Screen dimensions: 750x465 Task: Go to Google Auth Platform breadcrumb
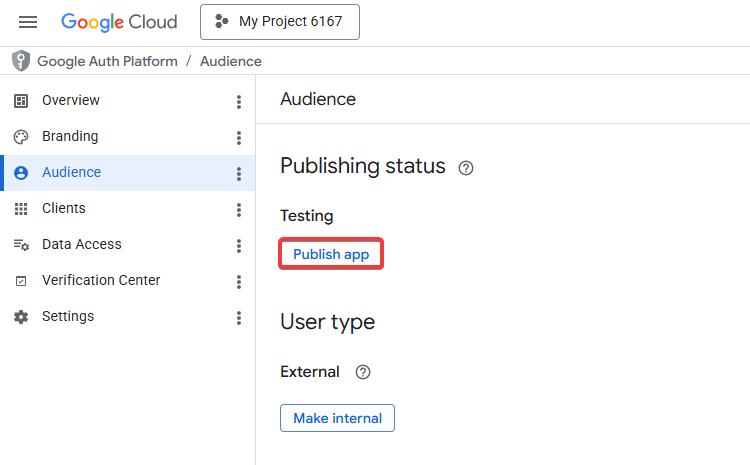click(107, 61)
